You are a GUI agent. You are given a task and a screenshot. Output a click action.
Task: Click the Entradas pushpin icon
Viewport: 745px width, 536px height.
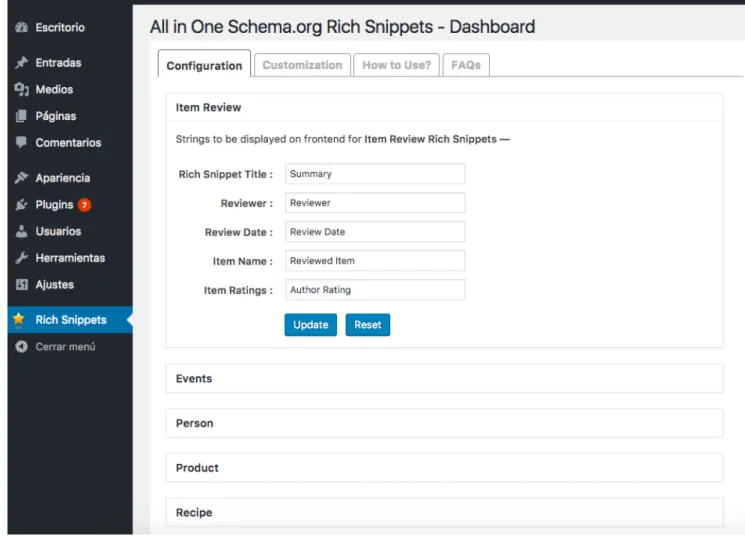[x=21, y=62]
